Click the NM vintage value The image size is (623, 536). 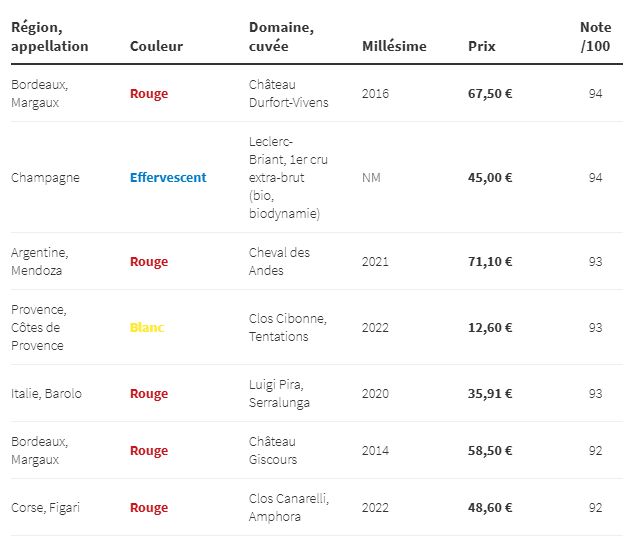(371, 178)
